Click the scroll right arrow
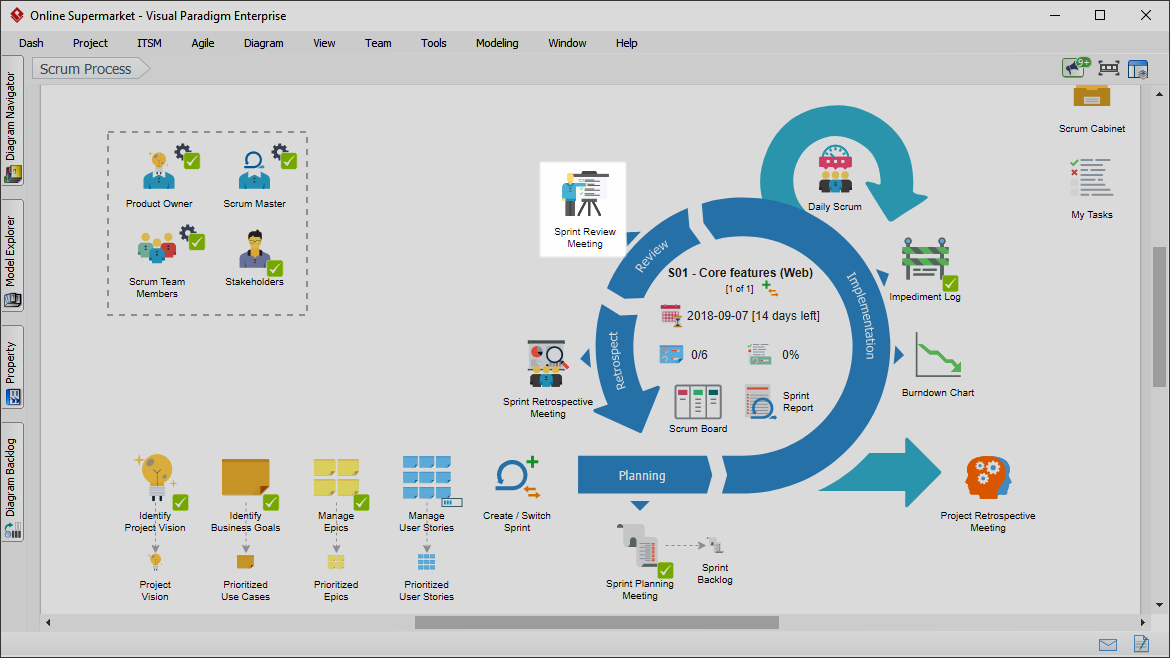1170x658 pixels. 1142,622
